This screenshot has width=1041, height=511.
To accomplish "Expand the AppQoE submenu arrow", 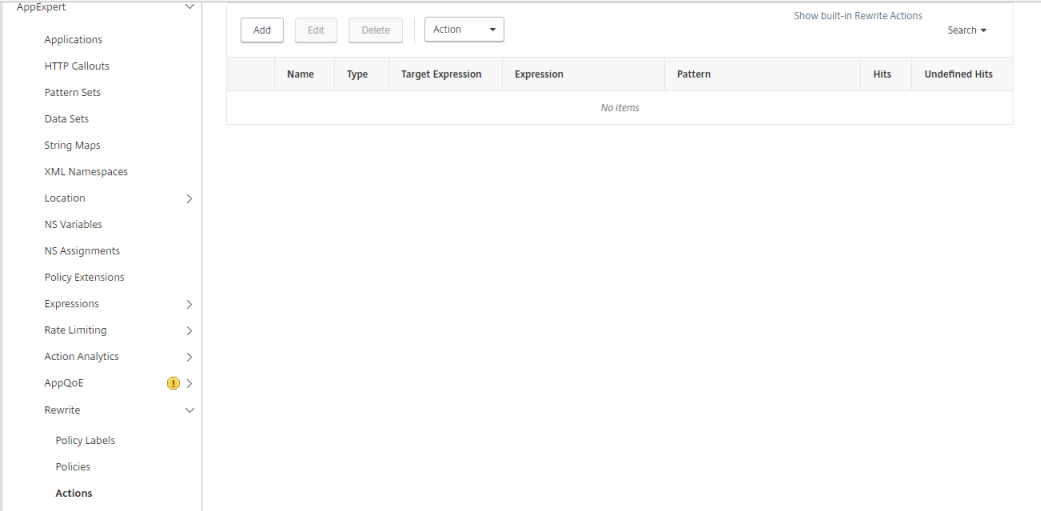I will 189,383.
